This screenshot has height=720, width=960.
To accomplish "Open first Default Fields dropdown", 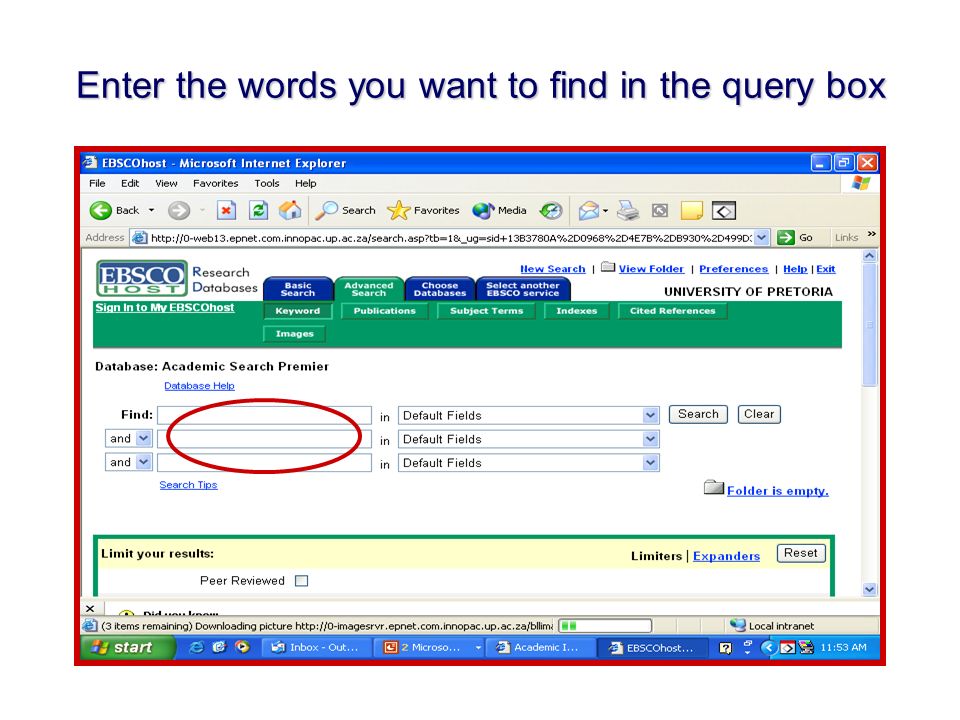I will pos(650,416).
